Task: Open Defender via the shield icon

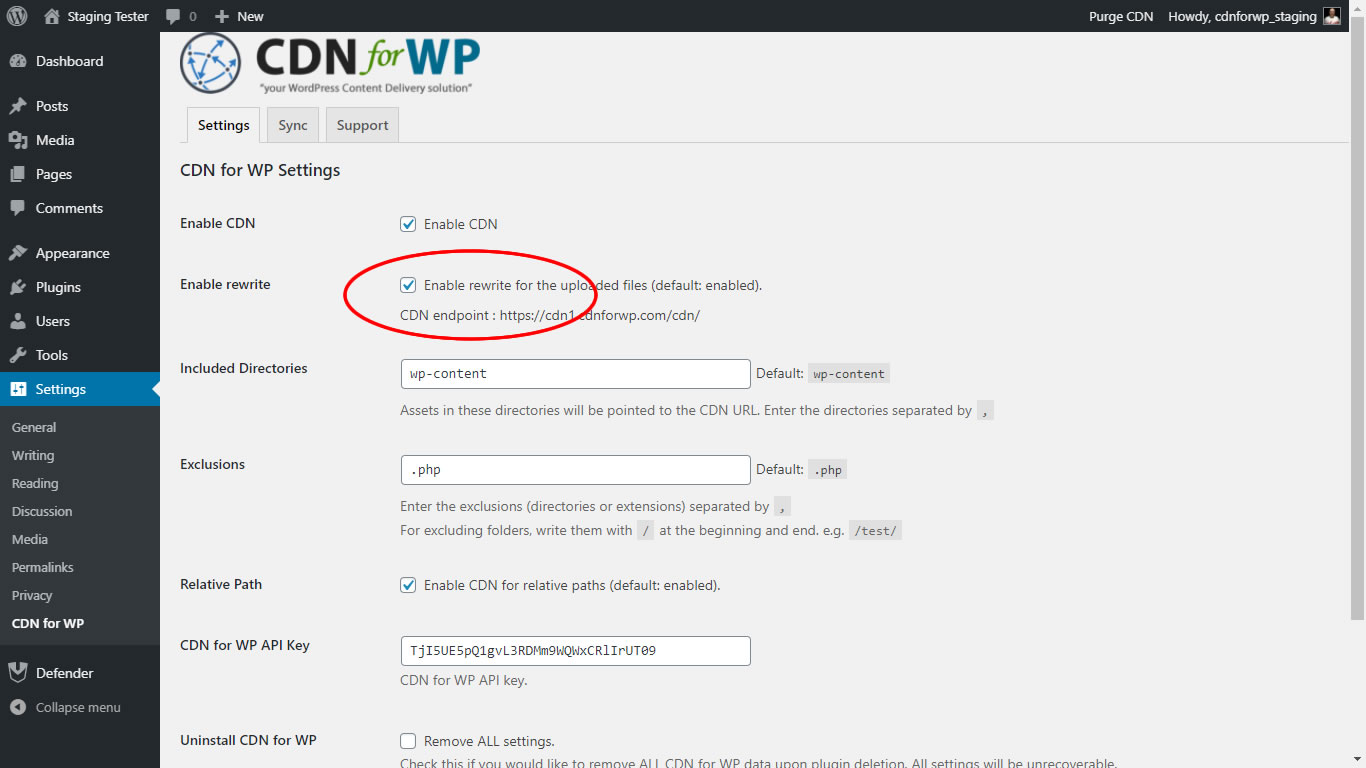Action: [18, 673]
